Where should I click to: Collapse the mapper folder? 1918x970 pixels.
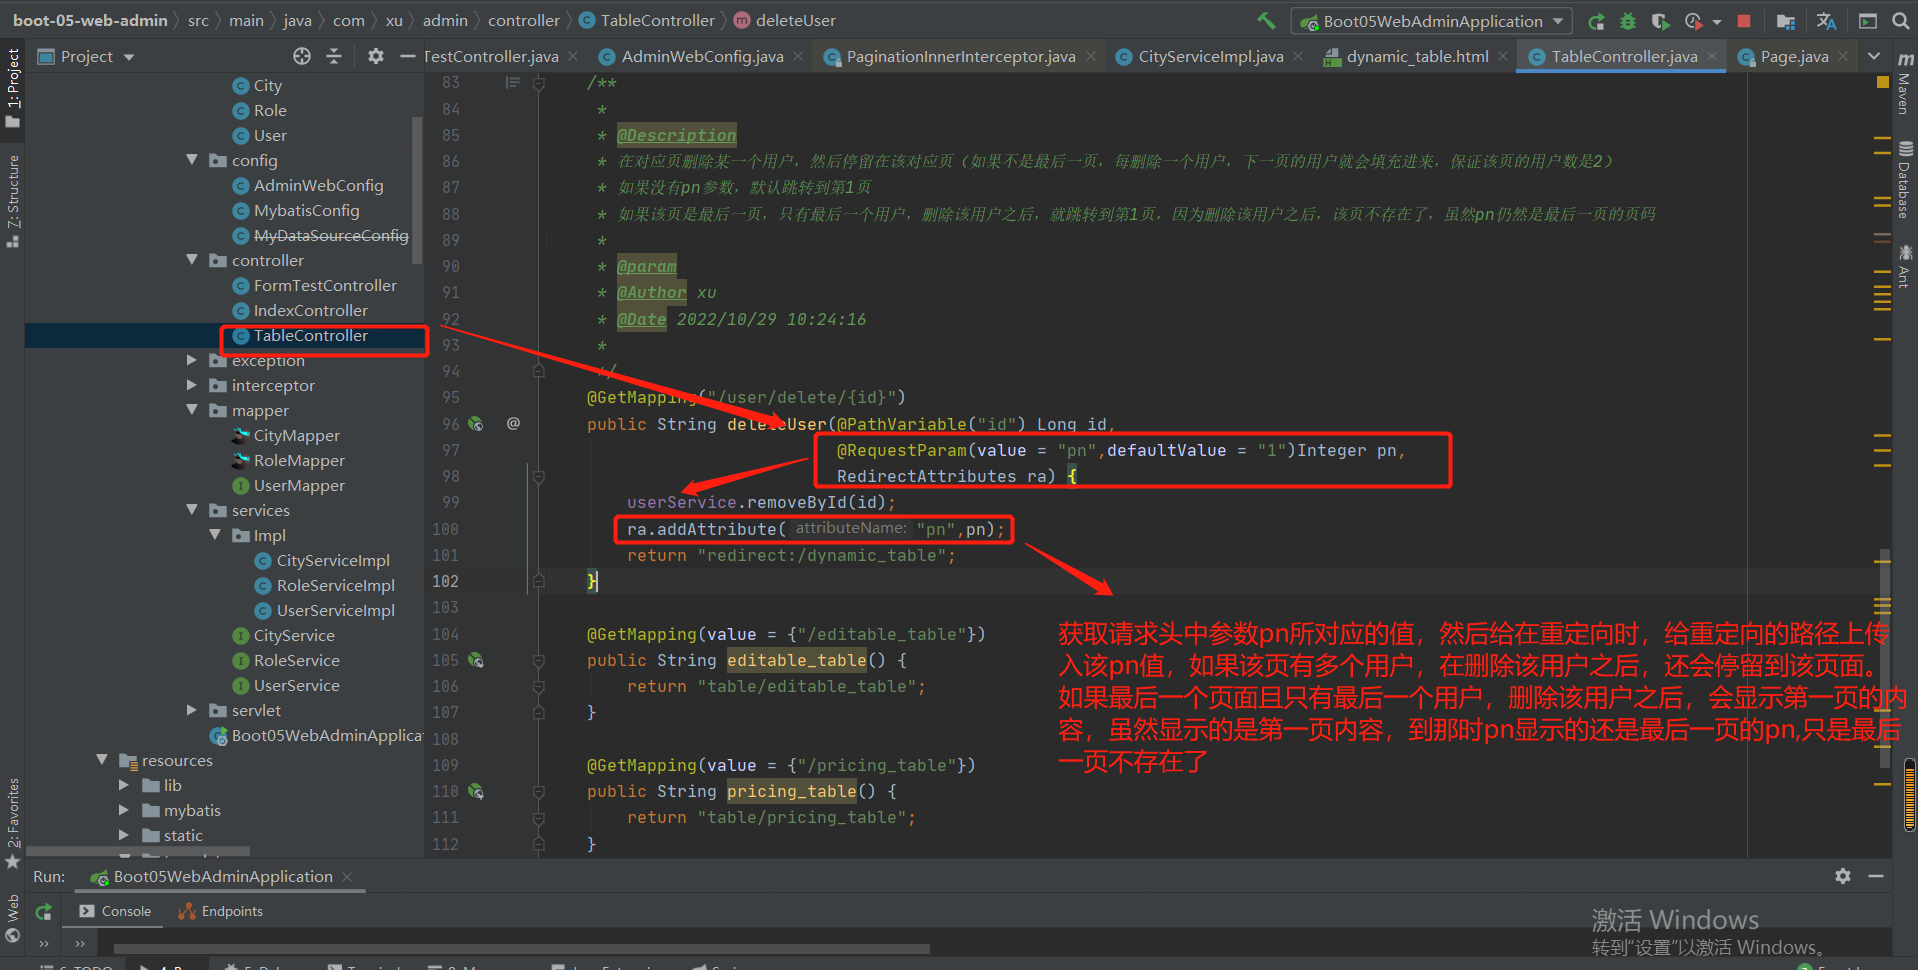click(192, 410)
